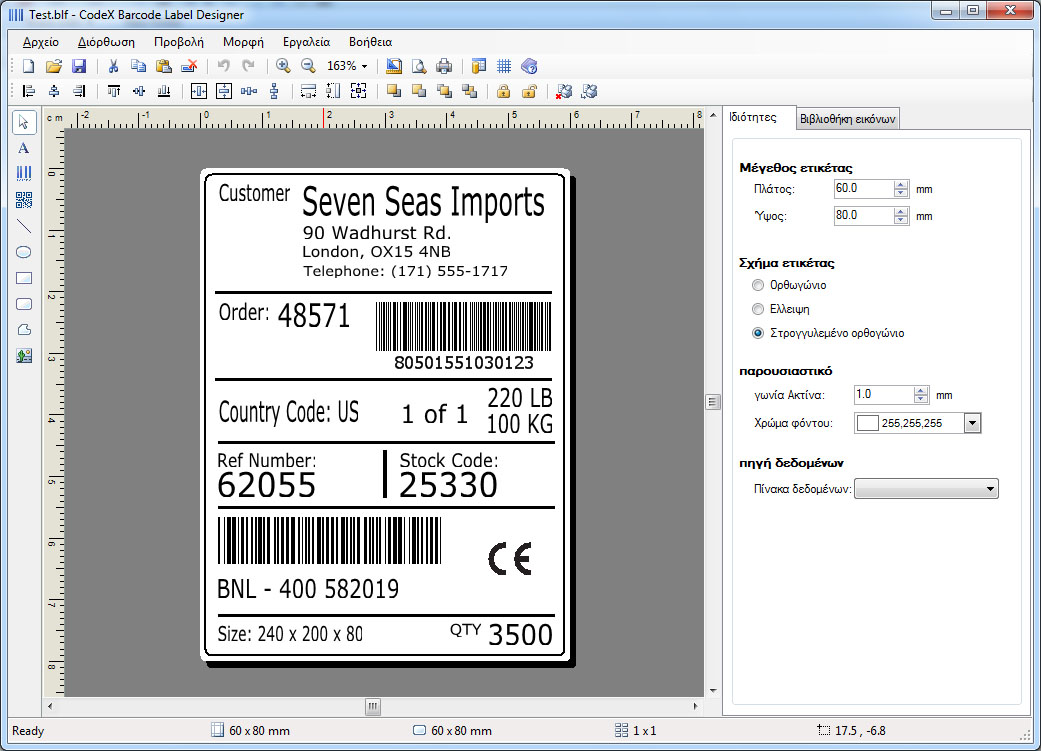This screenshot has height=751, width=1041.
Task: Select the Text tool
Action: (x=24, y=148)
